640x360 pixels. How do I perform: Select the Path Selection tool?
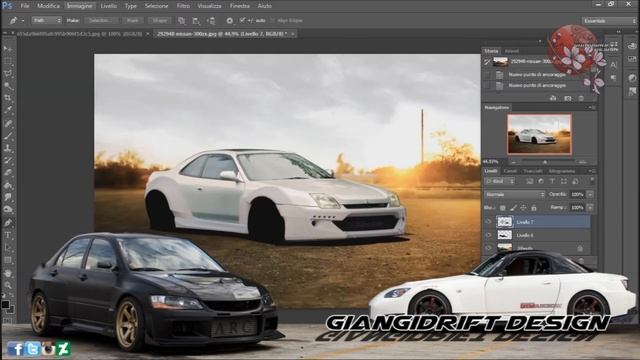point(8,248)
